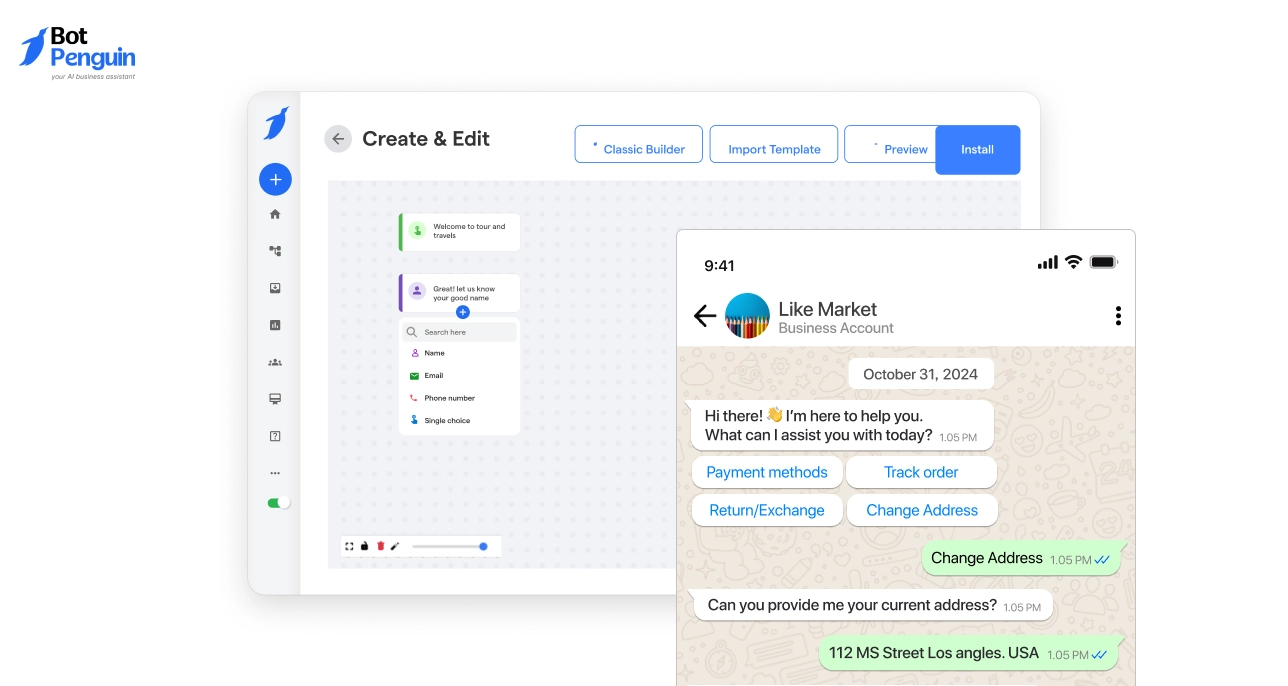Open the inbox icon in the sidebar
The height and width of the screenshot is (686, 1288).
tap(275, 287)
